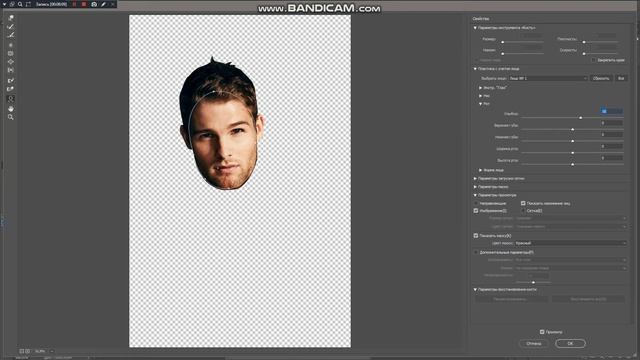The height and width of the screenshot is (360, 640).
Task: Click the 'Ширина рта' slider handle
Action: pos(572,153)
